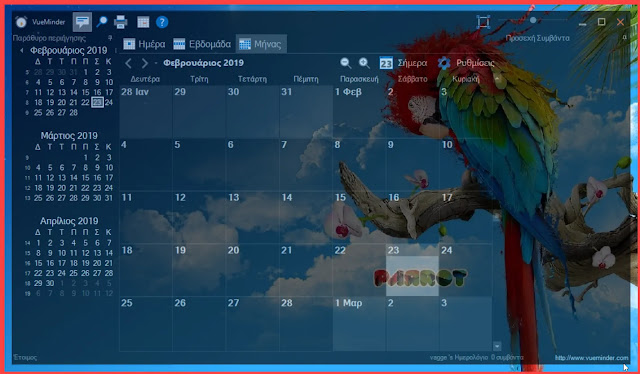640x374 pixels.
Task: Go to previous month with left chevron
Action: pyautogui.click(x=129, y=63)
